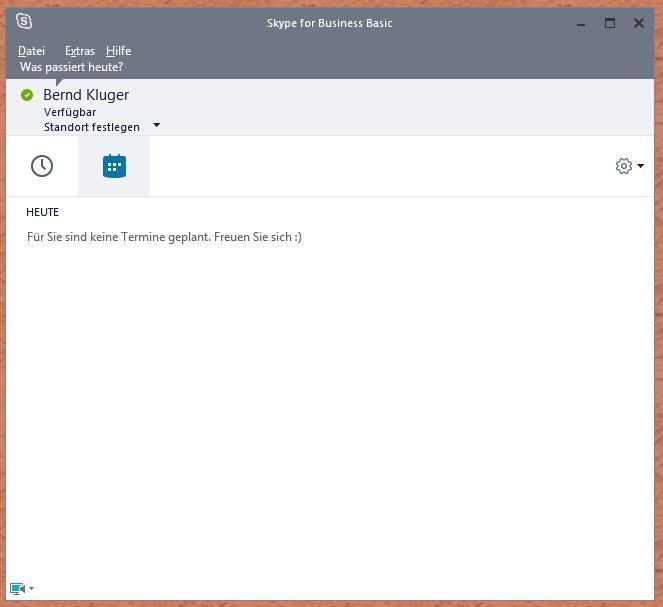Screen dimensions: 663x607
Task: Open the Datei menu
Action: click(31, 51)
